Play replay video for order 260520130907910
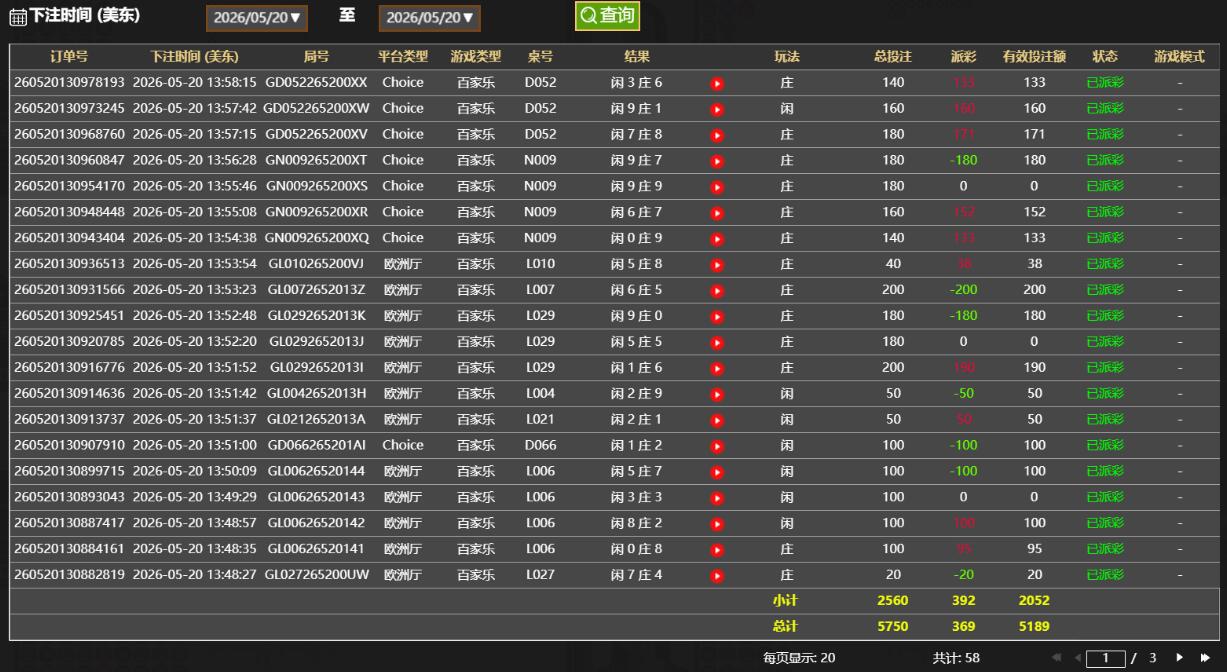This screenshot has height=672, width=1227. point(717,447)
